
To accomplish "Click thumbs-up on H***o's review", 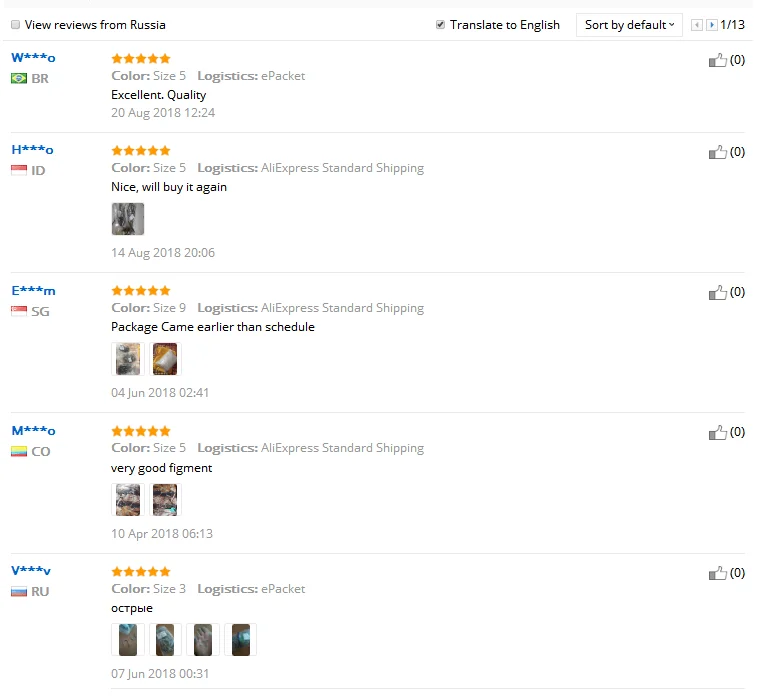I will [717, 152].
